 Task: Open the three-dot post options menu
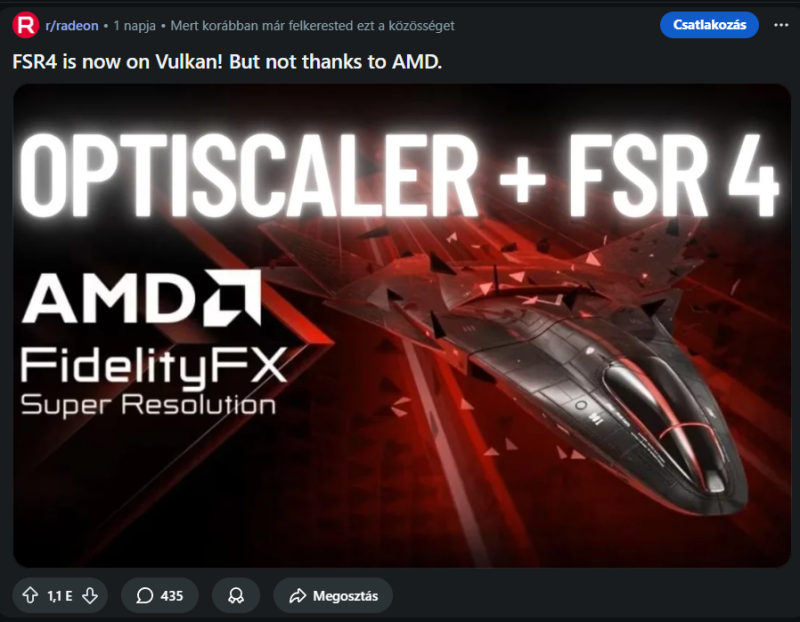point(781,25)
